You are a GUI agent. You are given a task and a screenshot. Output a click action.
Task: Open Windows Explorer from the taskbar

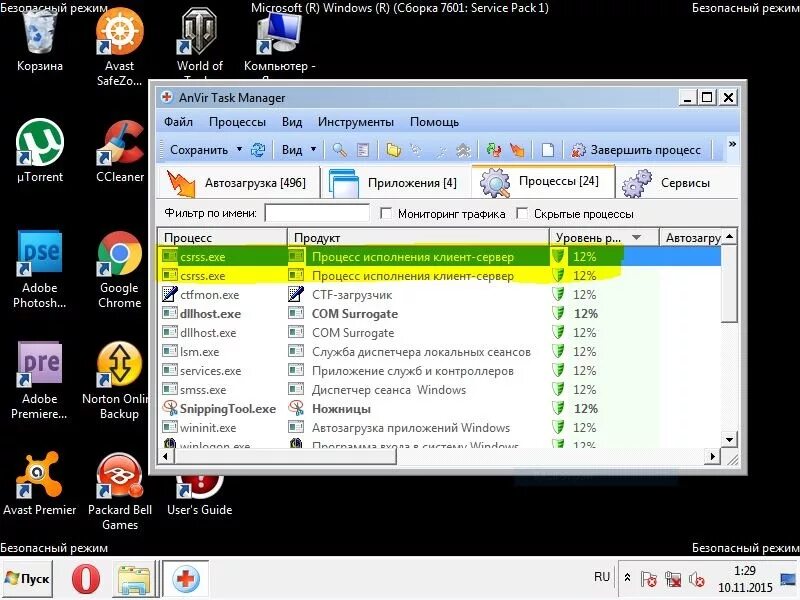(133, 579)
